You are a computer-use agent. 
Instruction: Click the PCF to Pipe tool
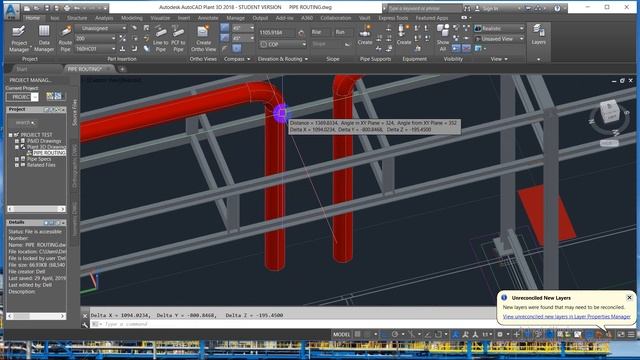(x=178, y=38)
